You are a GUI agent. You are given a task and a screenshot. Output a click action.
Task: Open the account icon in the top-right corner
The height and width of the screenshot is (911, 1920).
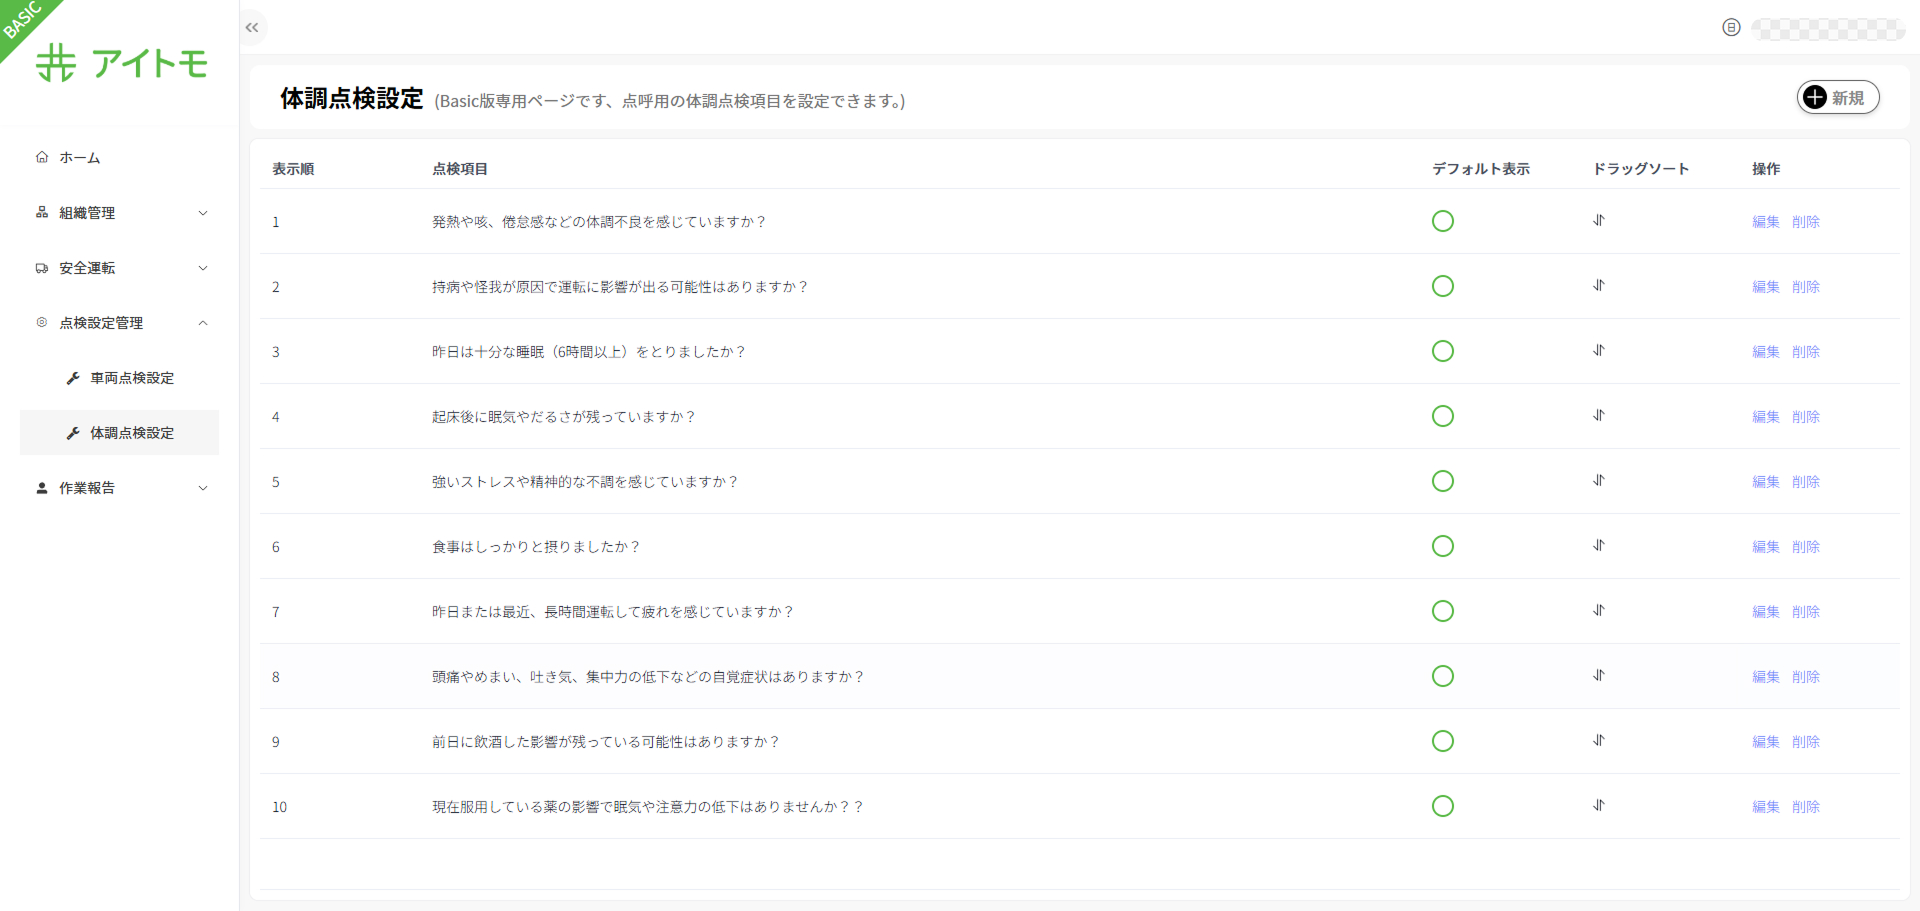coord(1730,27)
